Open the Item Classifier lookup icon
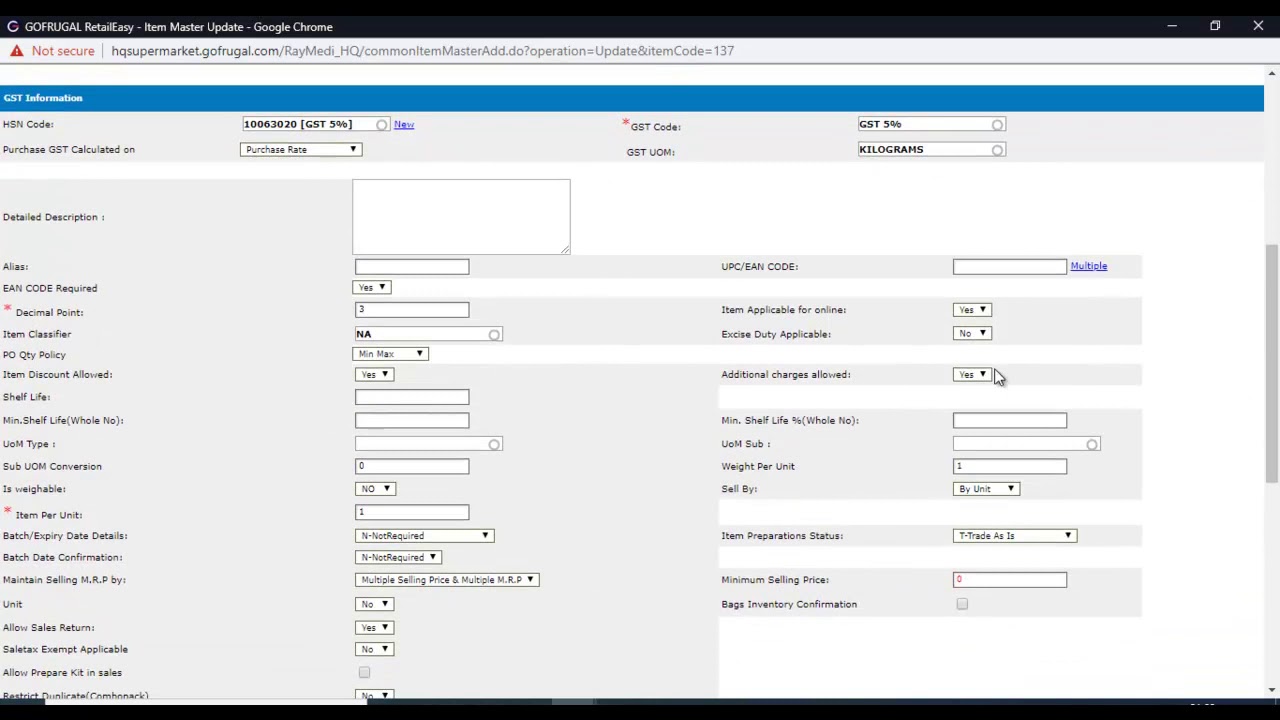Screen dimensions: 1280x720 [x=494, y=335]
